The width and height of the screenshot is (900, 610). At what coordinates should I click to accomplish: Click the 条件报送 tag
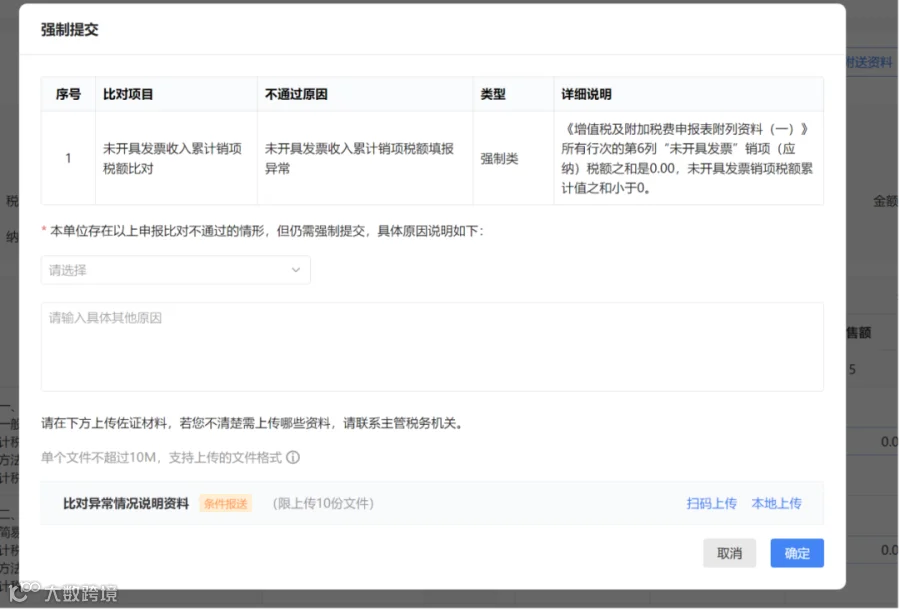click(x=226, y=504)
